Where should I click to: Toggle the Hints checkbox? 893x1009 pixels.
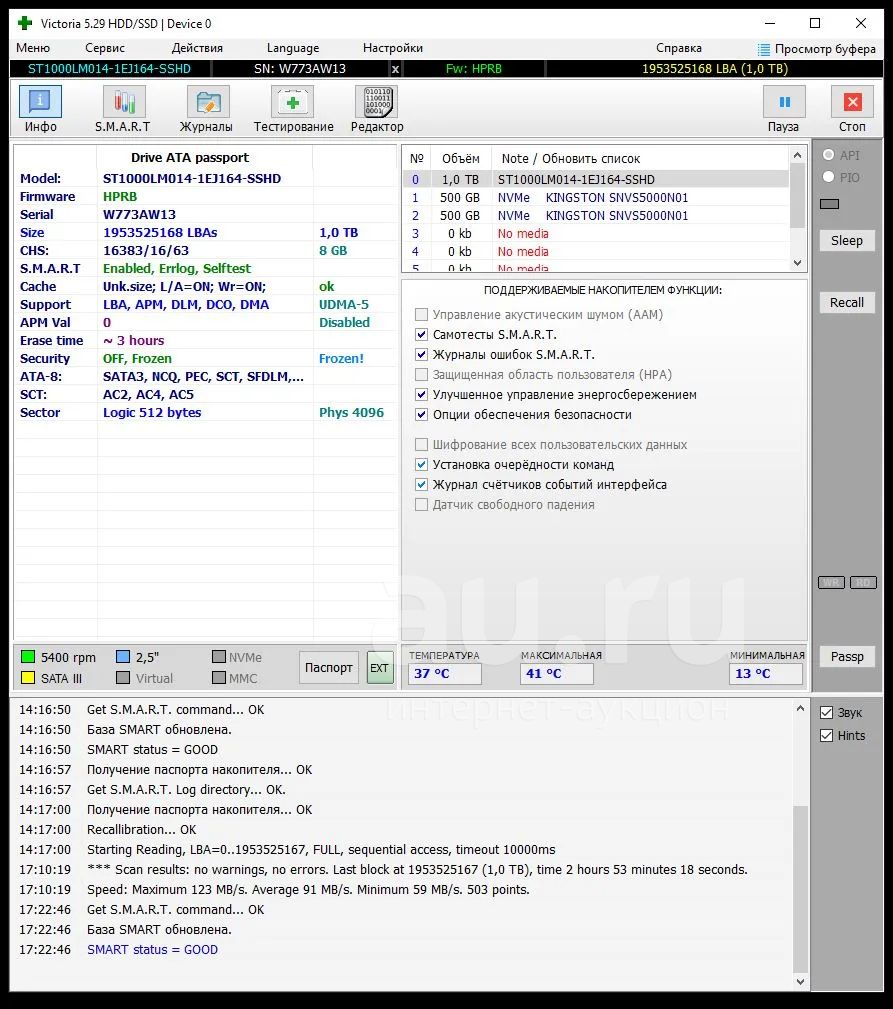827,736
